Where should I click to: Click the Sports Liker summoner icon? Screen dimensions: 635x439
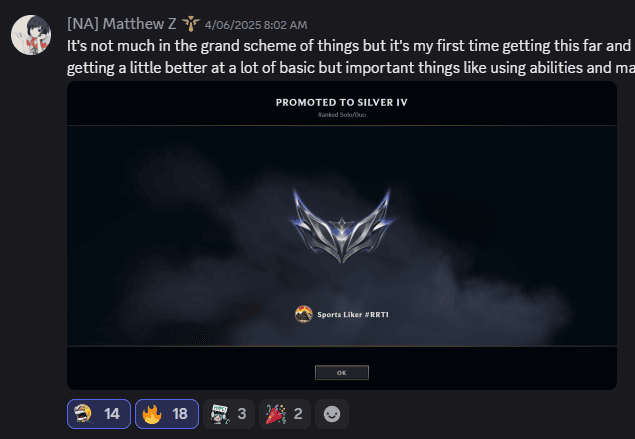[303, 314]
